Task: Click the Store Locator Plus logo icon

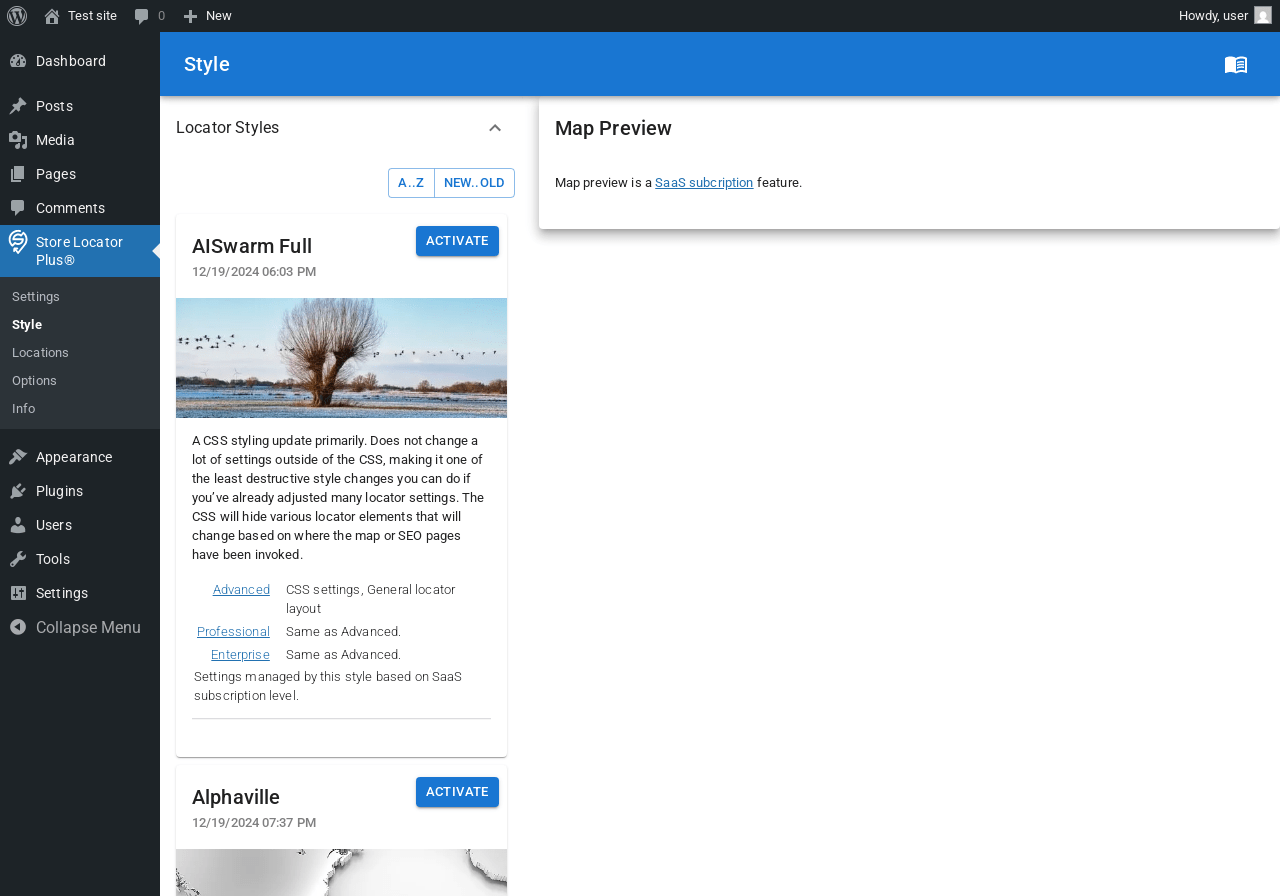Action: tap(18, 242)
